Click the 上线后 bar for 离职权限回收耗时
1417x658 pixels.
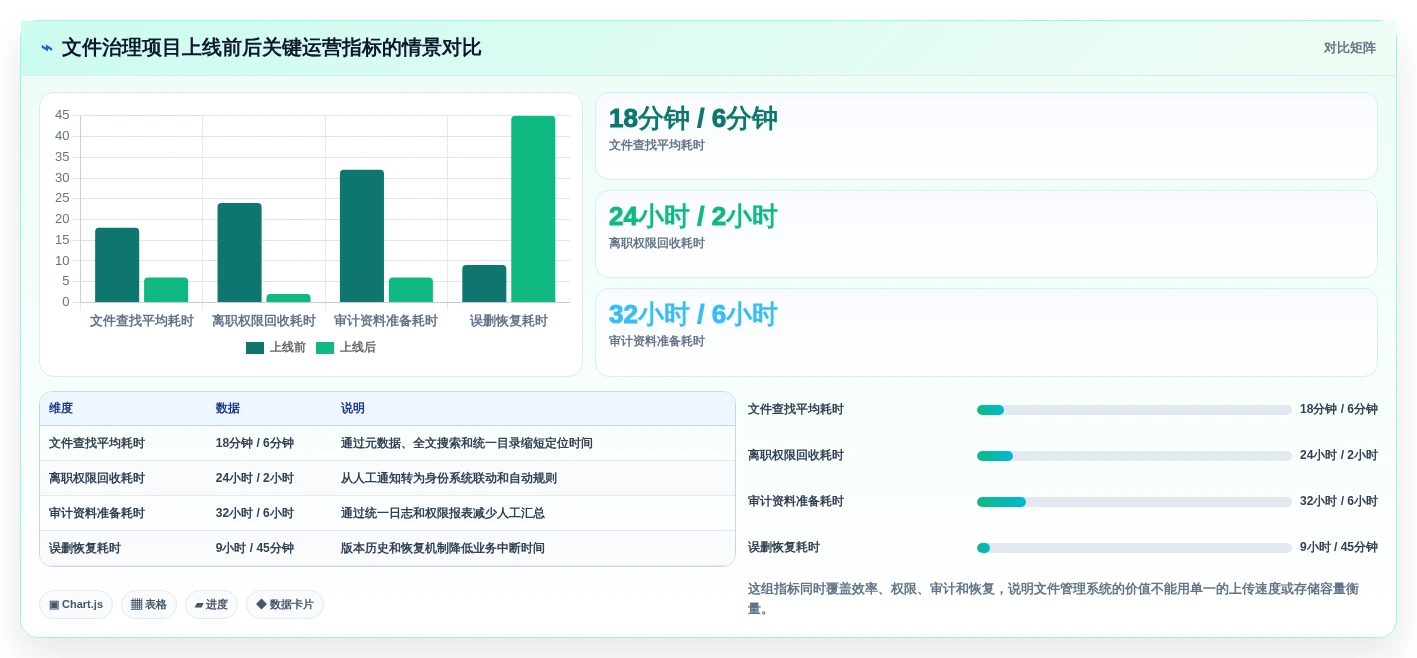tap(288, 298)
